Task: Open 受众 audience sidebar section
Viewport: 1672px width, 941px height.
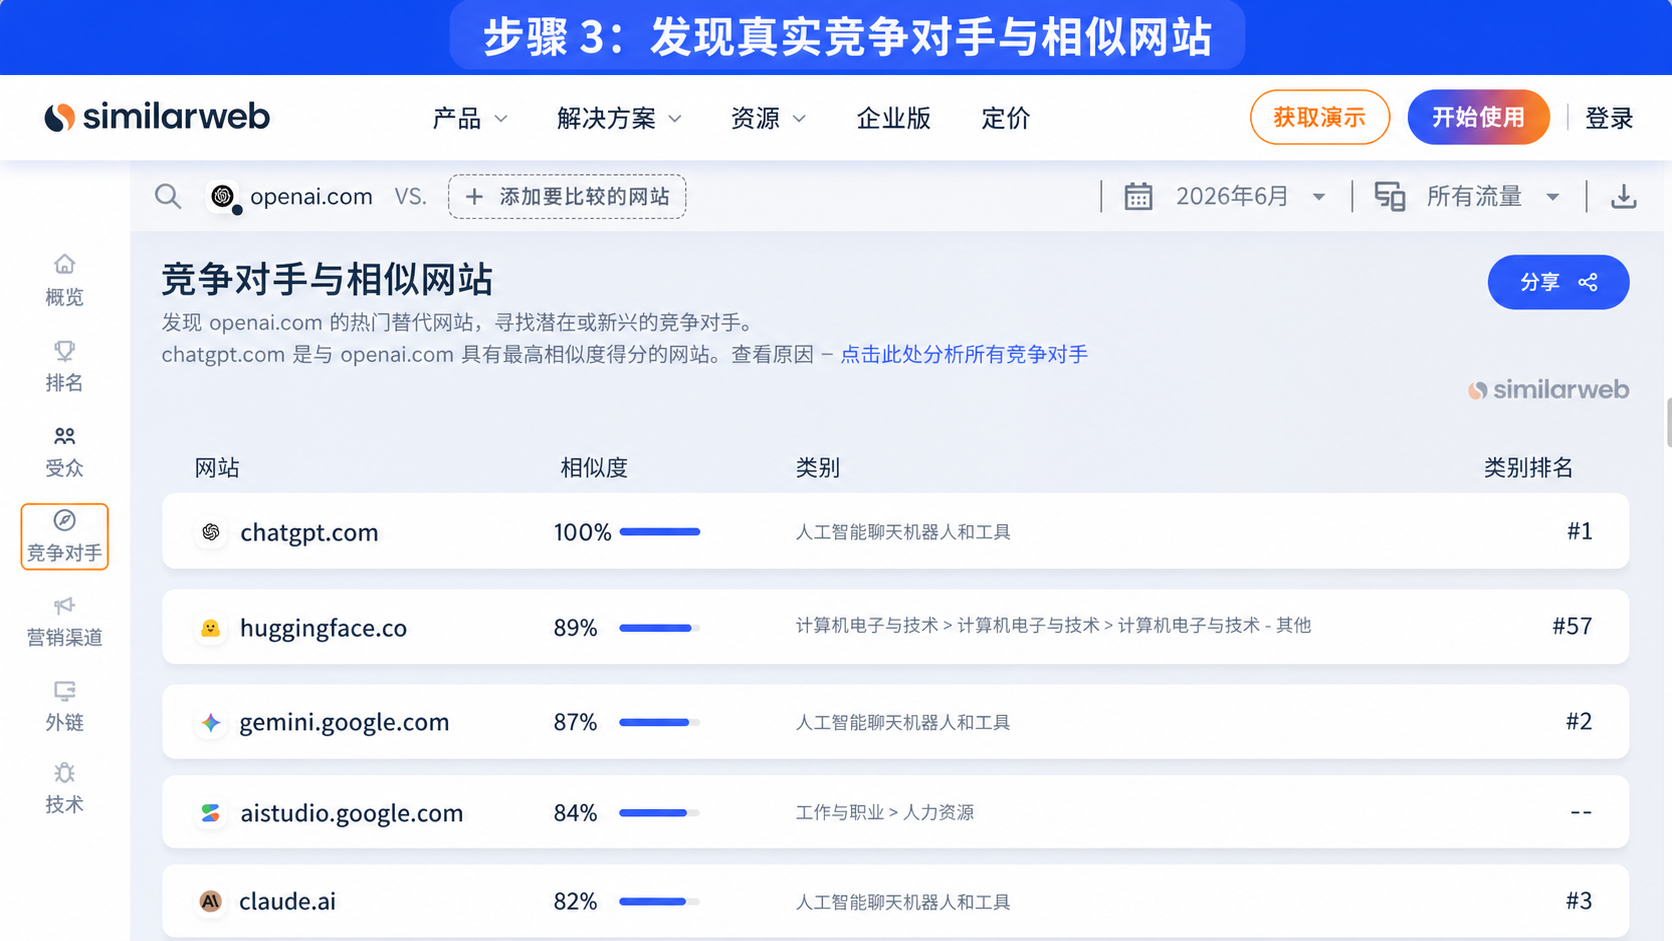Action: click(x=64, y=451)
